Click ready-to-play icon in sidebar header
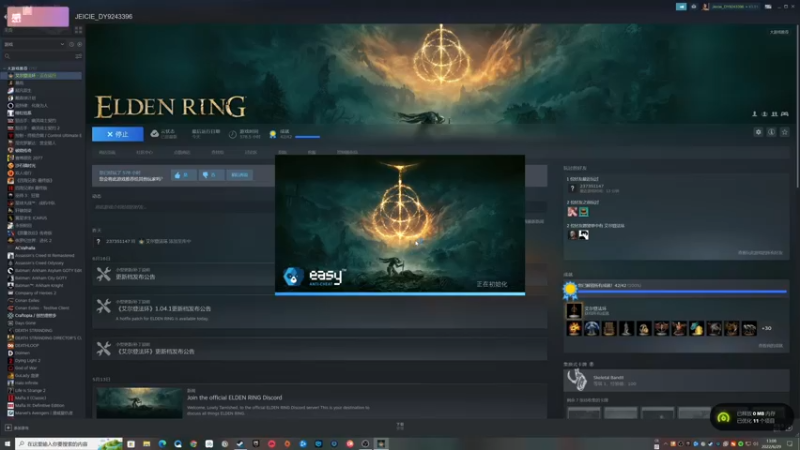This screenshot has height=450, width=800. point(79,44)
